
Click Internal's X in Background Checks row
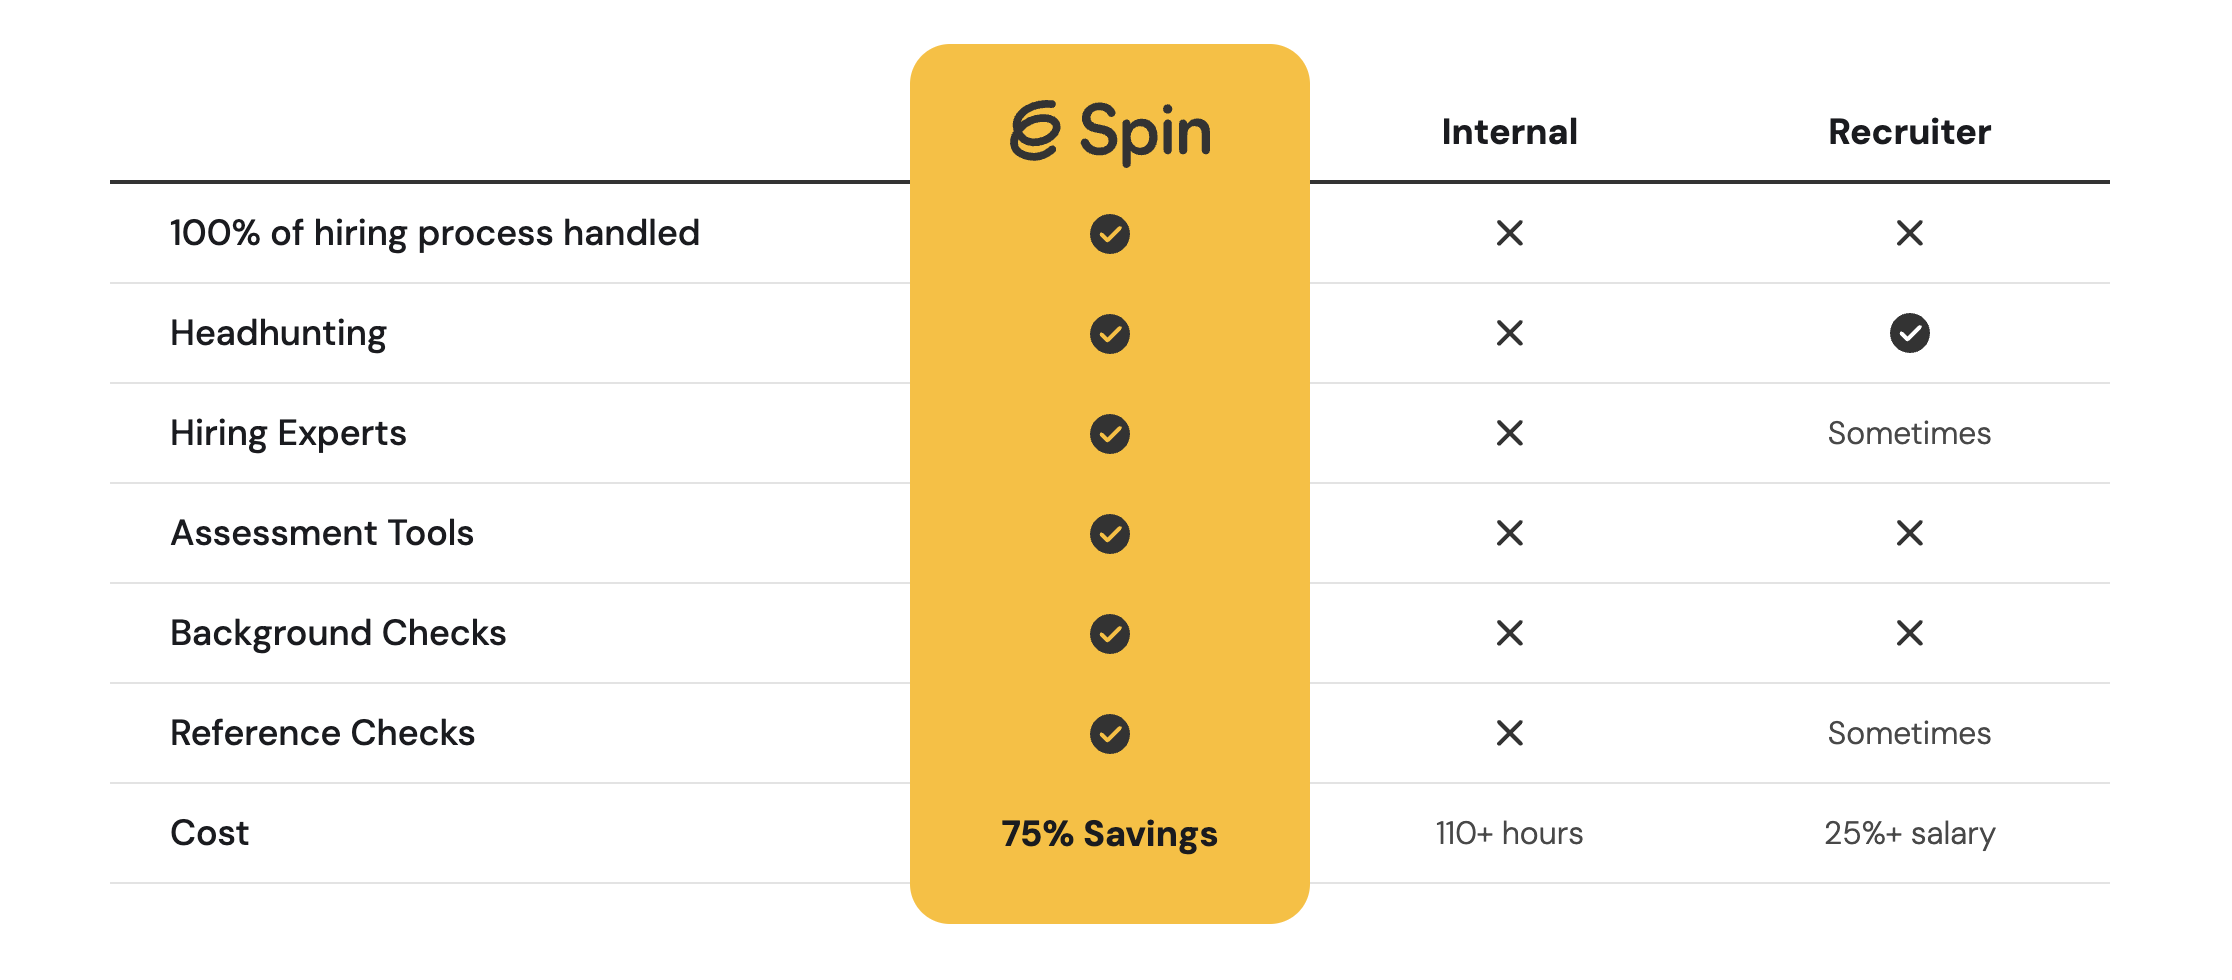tap(1509, 633)
